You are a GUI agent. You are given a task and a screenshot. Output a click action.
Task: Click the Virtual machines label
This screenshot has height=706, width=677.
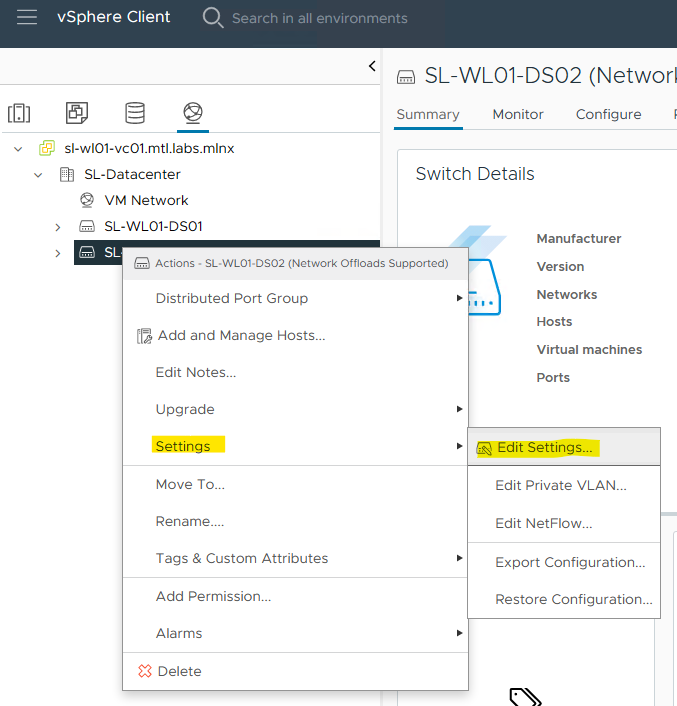click(589, 350)
